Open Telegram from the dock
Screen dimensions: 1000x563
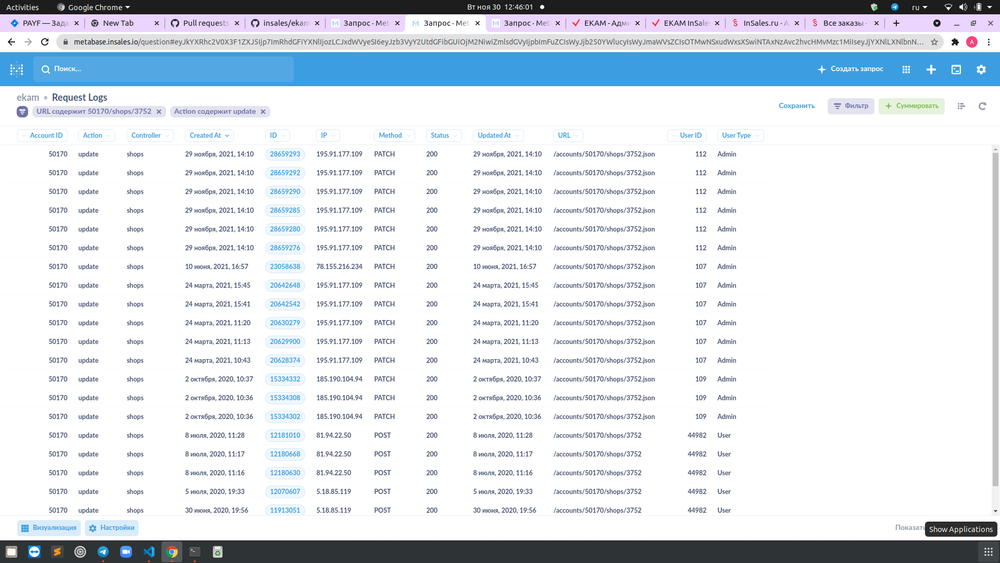click(103, 551)
